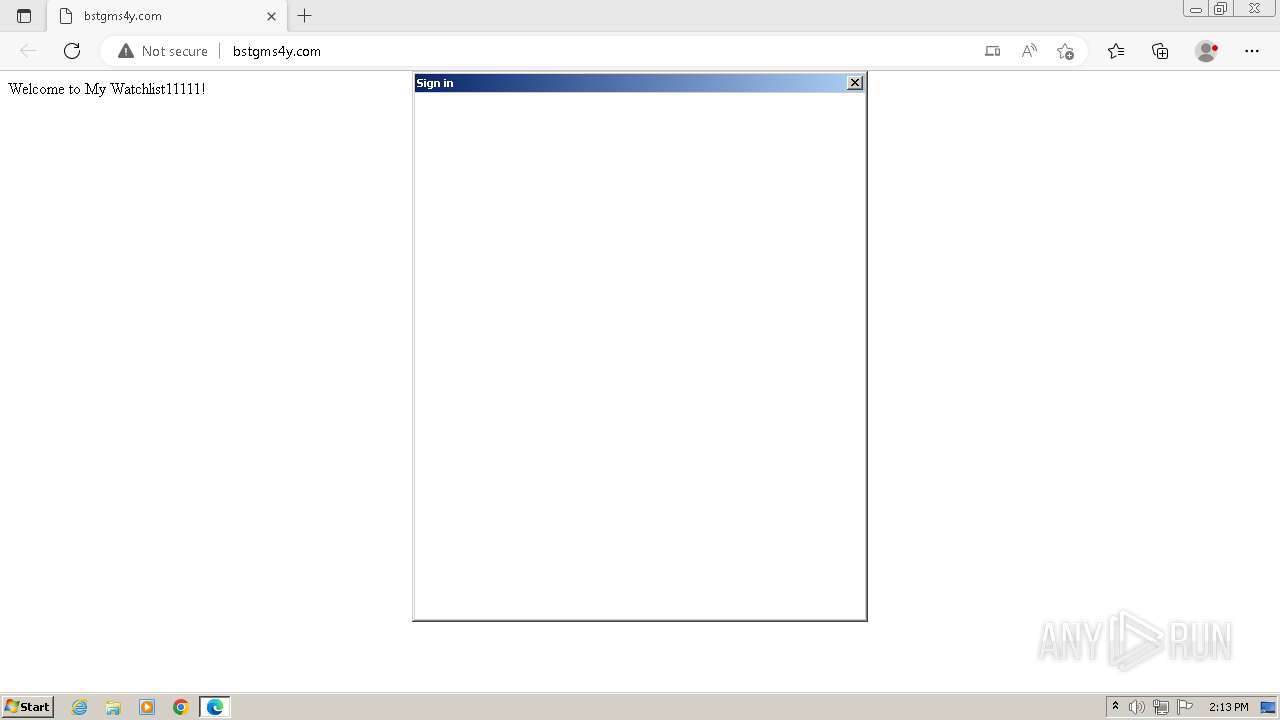This screenshot has height=720, width=1280.
Task: Go back with the back arrow
Action: [28, 51]
